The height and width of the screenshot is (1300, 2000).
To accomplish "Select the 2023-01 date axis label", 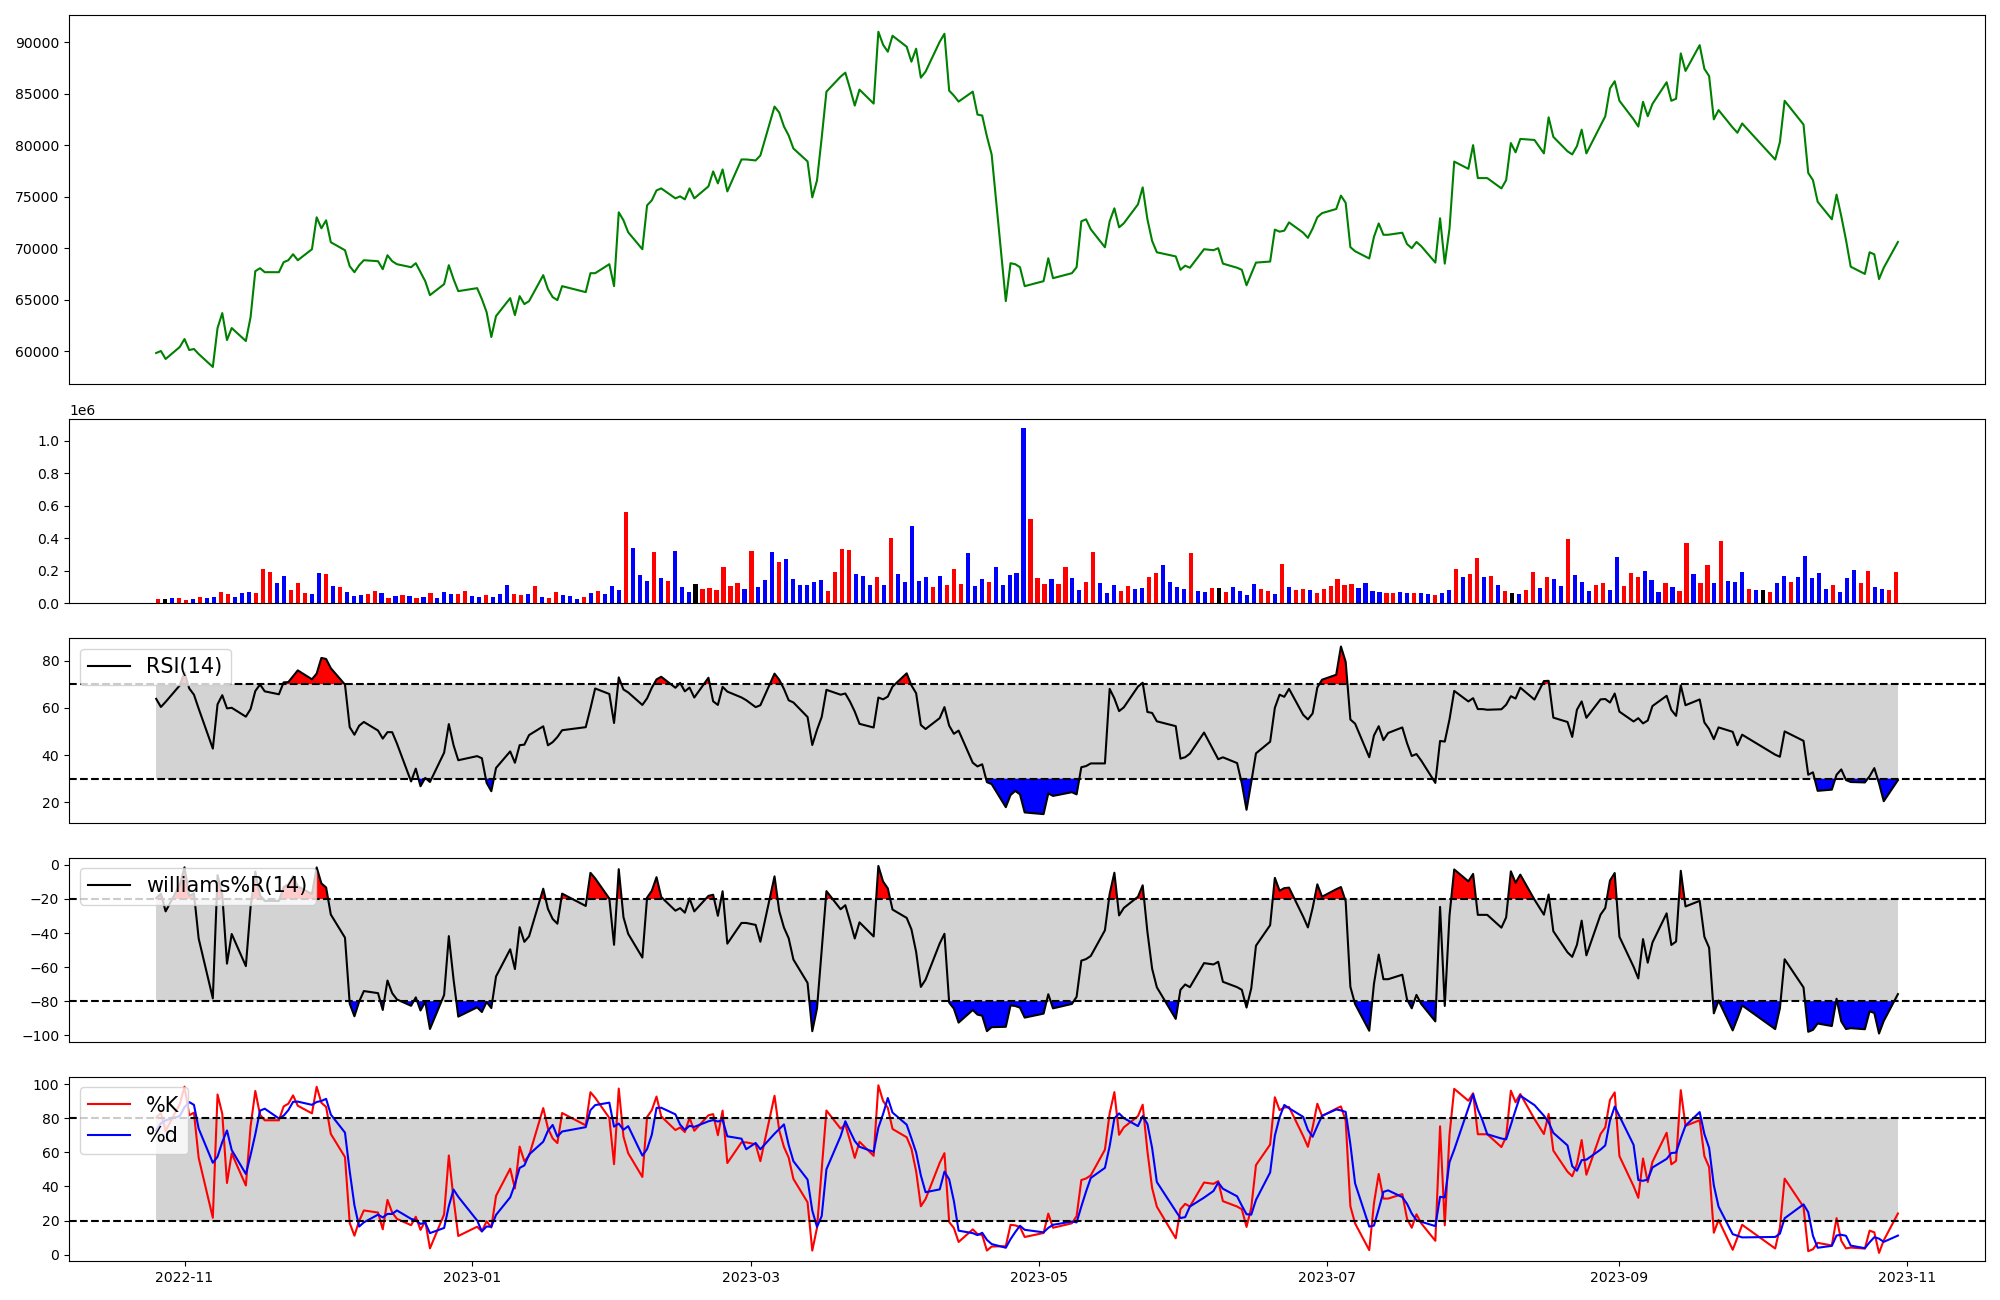I will (472, 1277).
